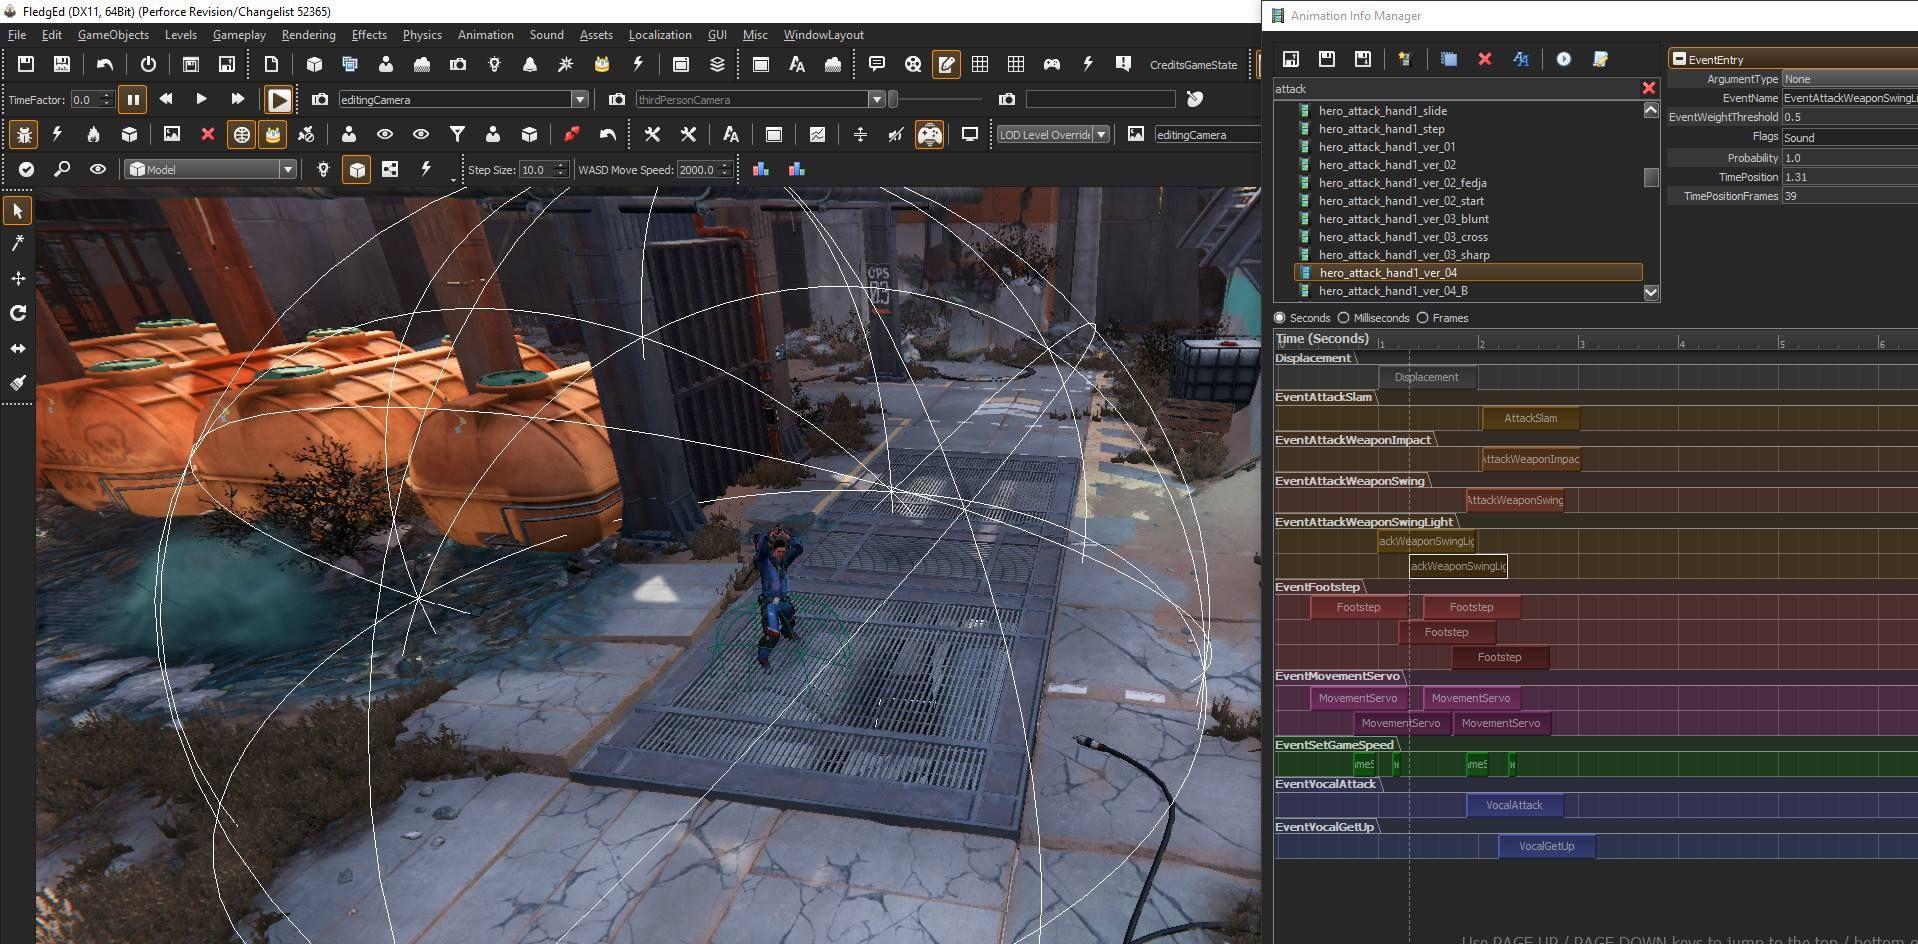
Task: Toggle the highlighted pencil edit mode button
Action: pyautogui.click(x=945, y=64)
